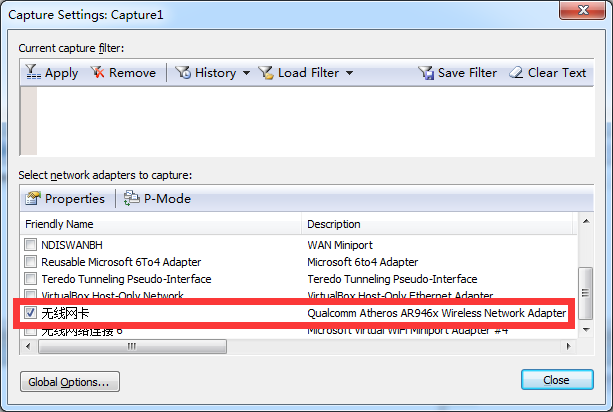The width and height of the screenshot is (613, 412).
Task: Click the Load Filter icon
Action: tap(266, 72)
